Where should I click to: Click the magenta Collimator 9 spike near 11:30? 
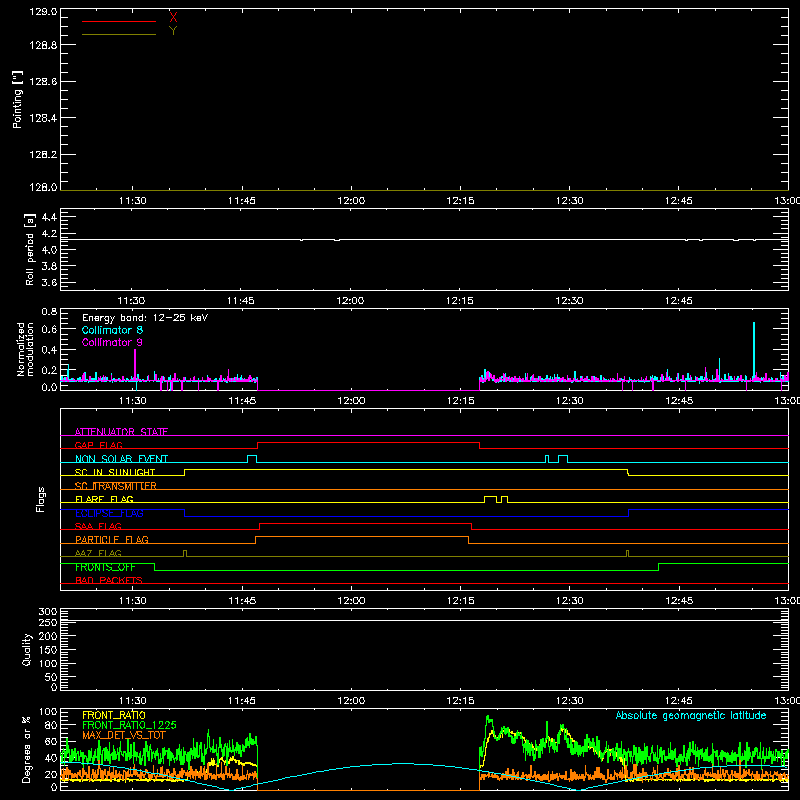point(135,364)
